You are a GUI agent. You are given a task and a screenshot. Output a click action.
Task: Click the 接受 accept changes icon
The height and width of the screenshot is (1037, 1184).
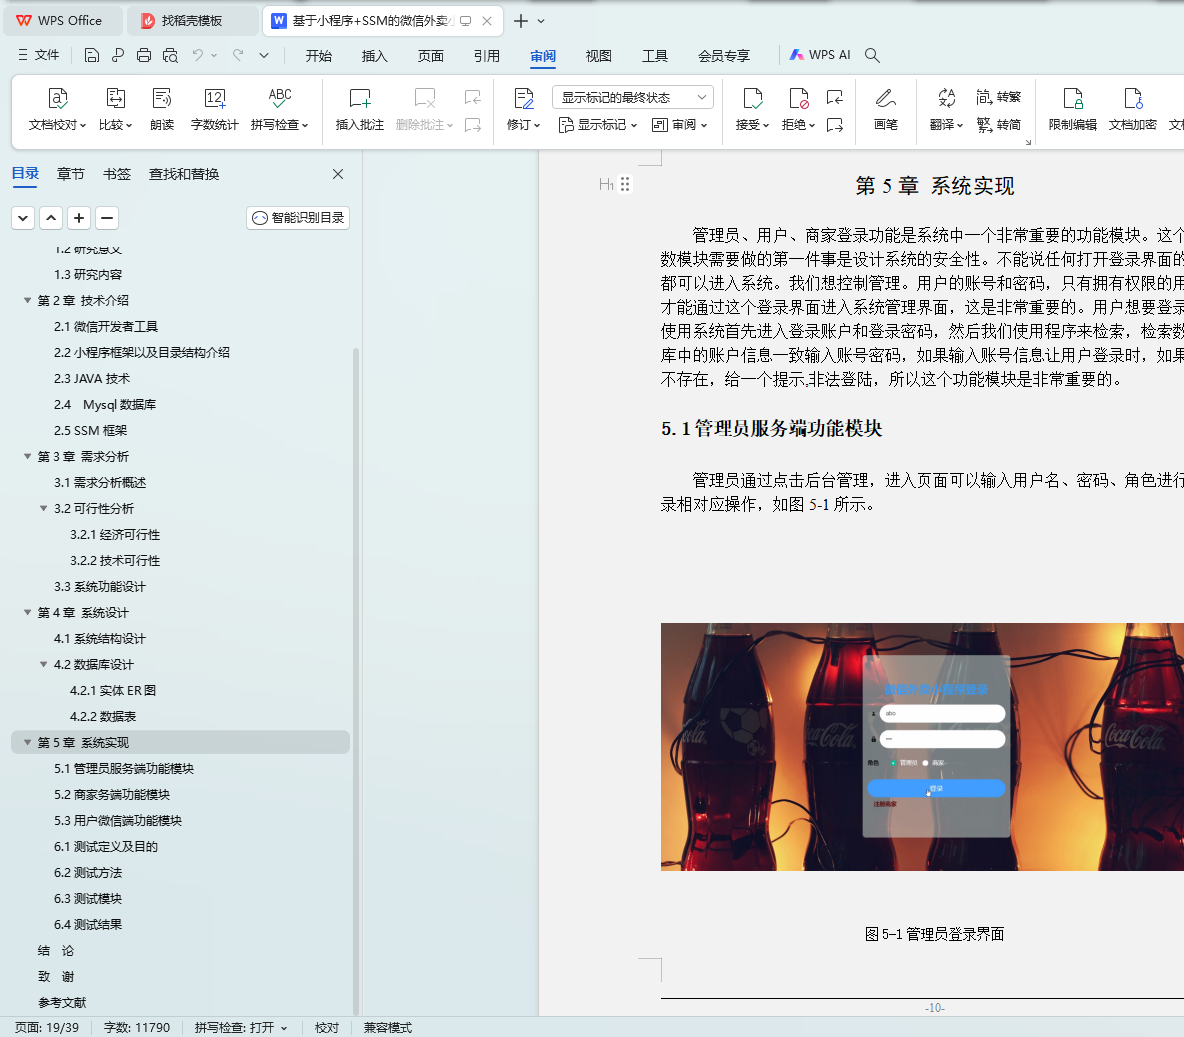[753, 98]
